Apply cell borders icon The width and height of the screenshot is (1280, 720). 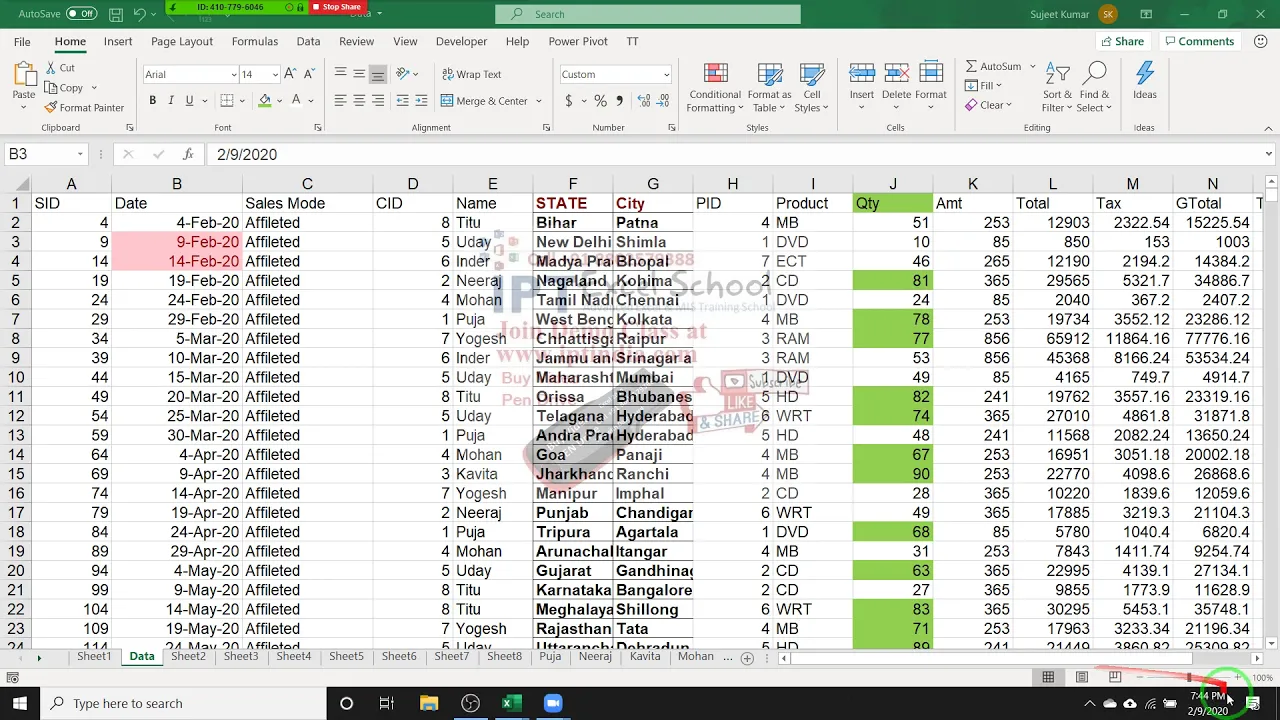tap(227, 100)
